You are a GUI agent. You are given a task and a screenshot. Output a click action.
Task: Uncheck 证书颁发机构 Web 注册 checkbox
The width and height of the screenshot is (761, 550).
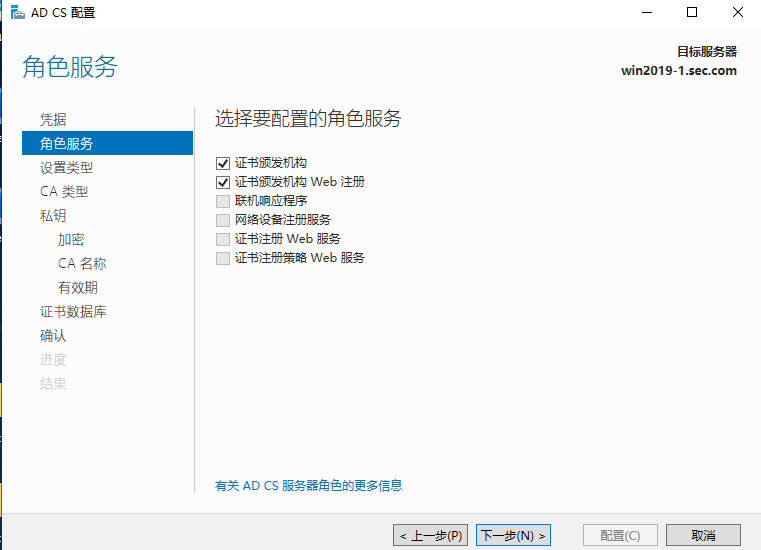click(x=222, y=182)
